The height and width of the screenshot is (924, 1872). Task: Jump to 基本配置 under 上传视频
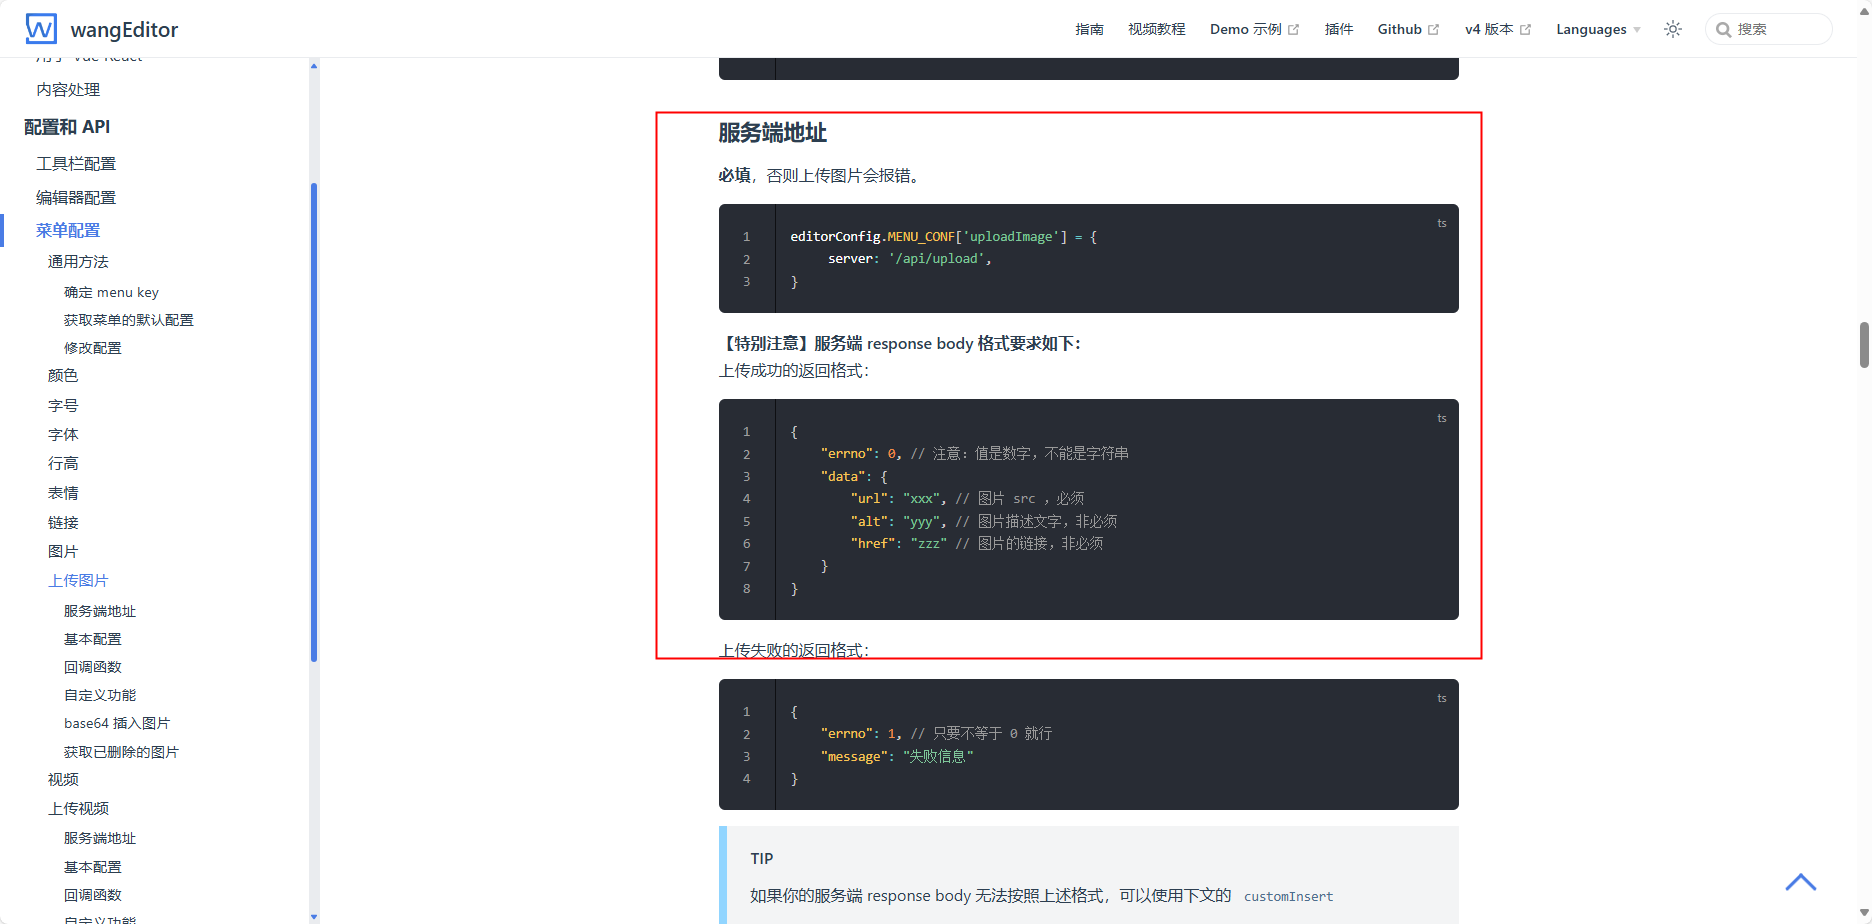93,867
